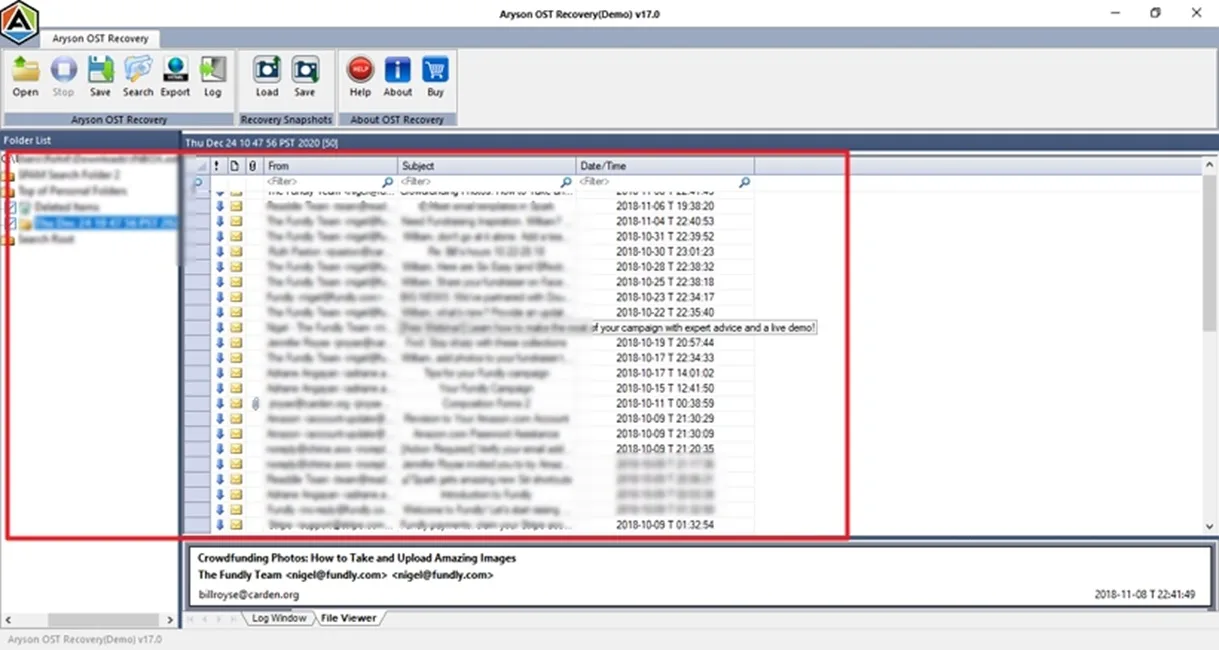This screenshot has width=1219, height=650.
Task: Click the folder list scroll left arrow
Action: pos(9,620)
